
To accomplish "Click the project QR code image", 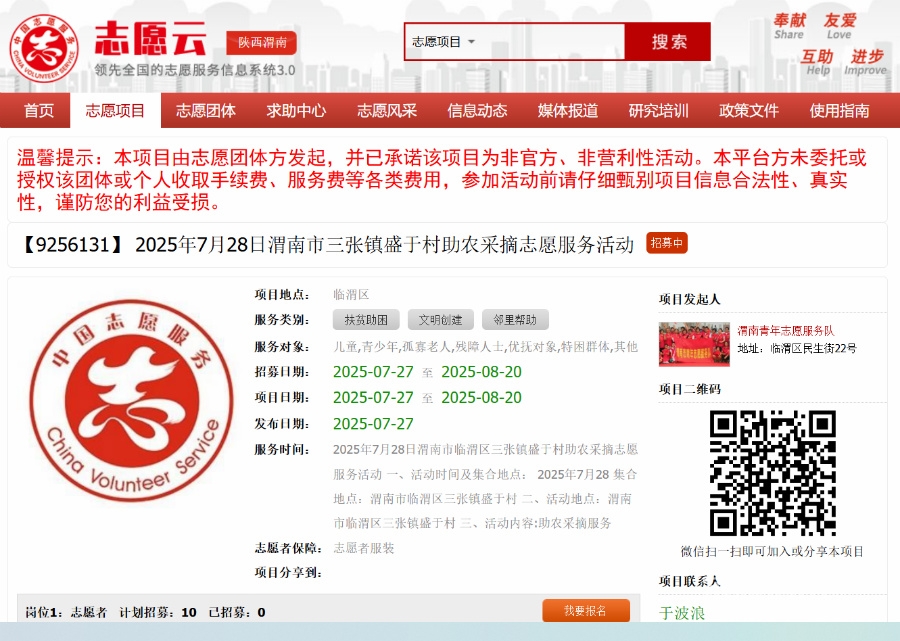I will 772,473.
